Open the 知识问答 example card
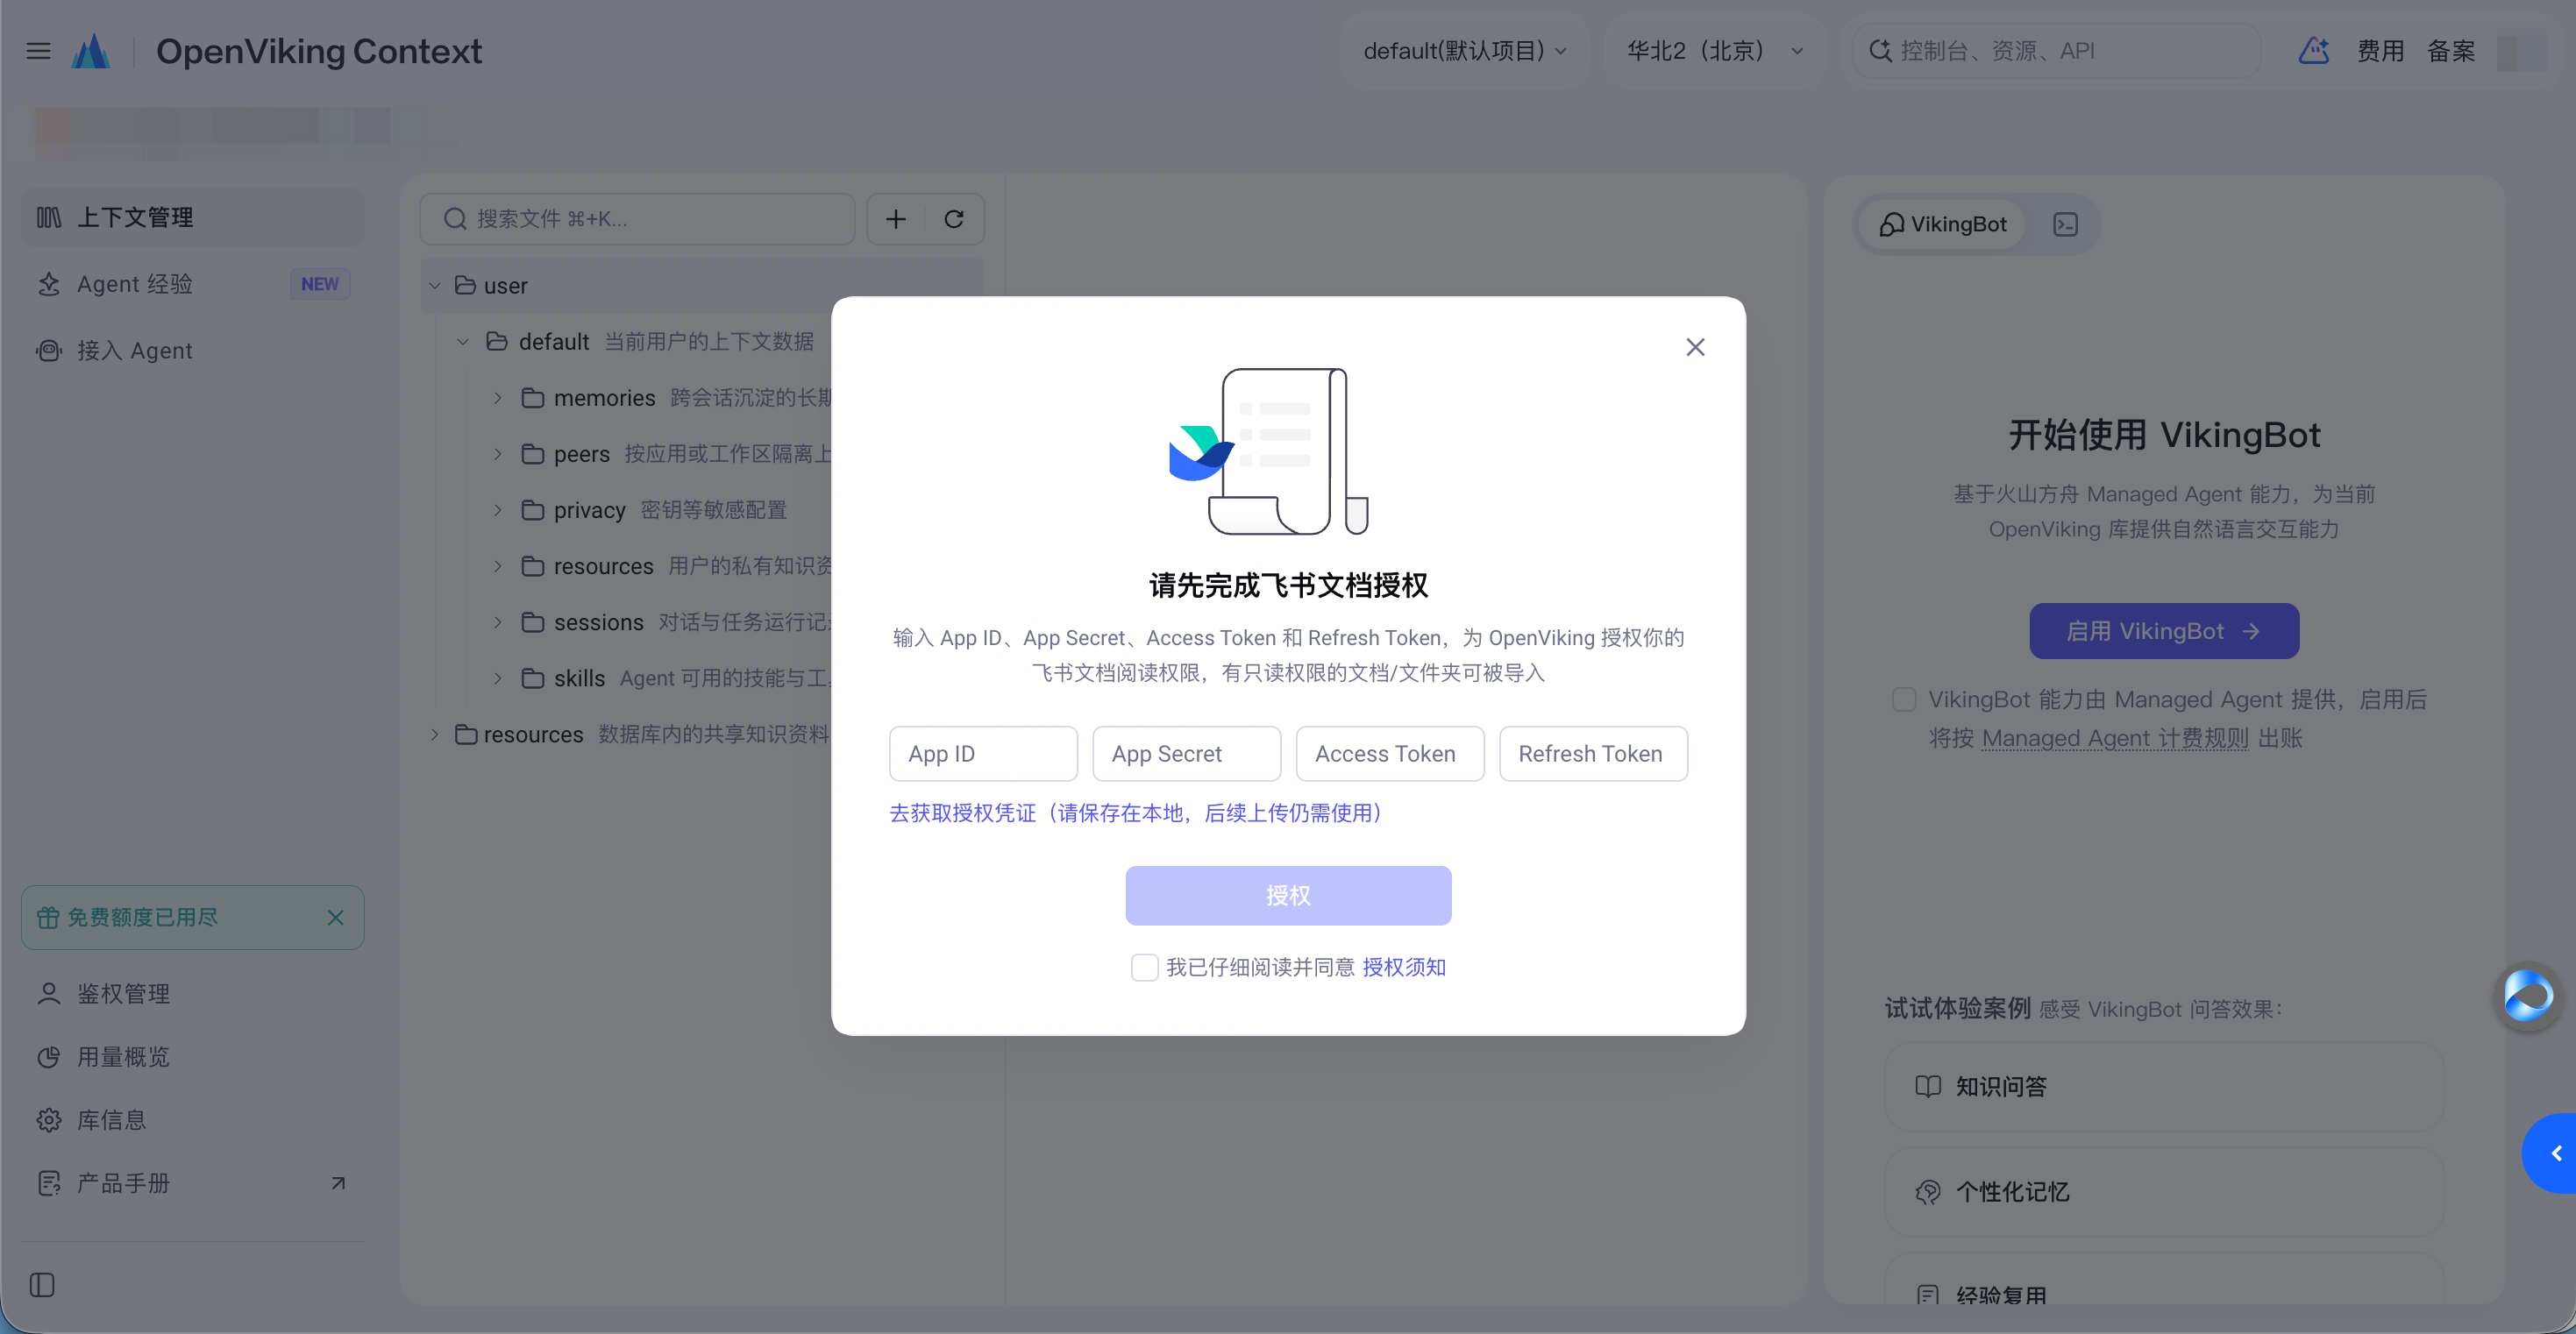Image resolution: width=2576 pixels, height=1334 pixels. pyautogui.click(x=2164, y=1087)
